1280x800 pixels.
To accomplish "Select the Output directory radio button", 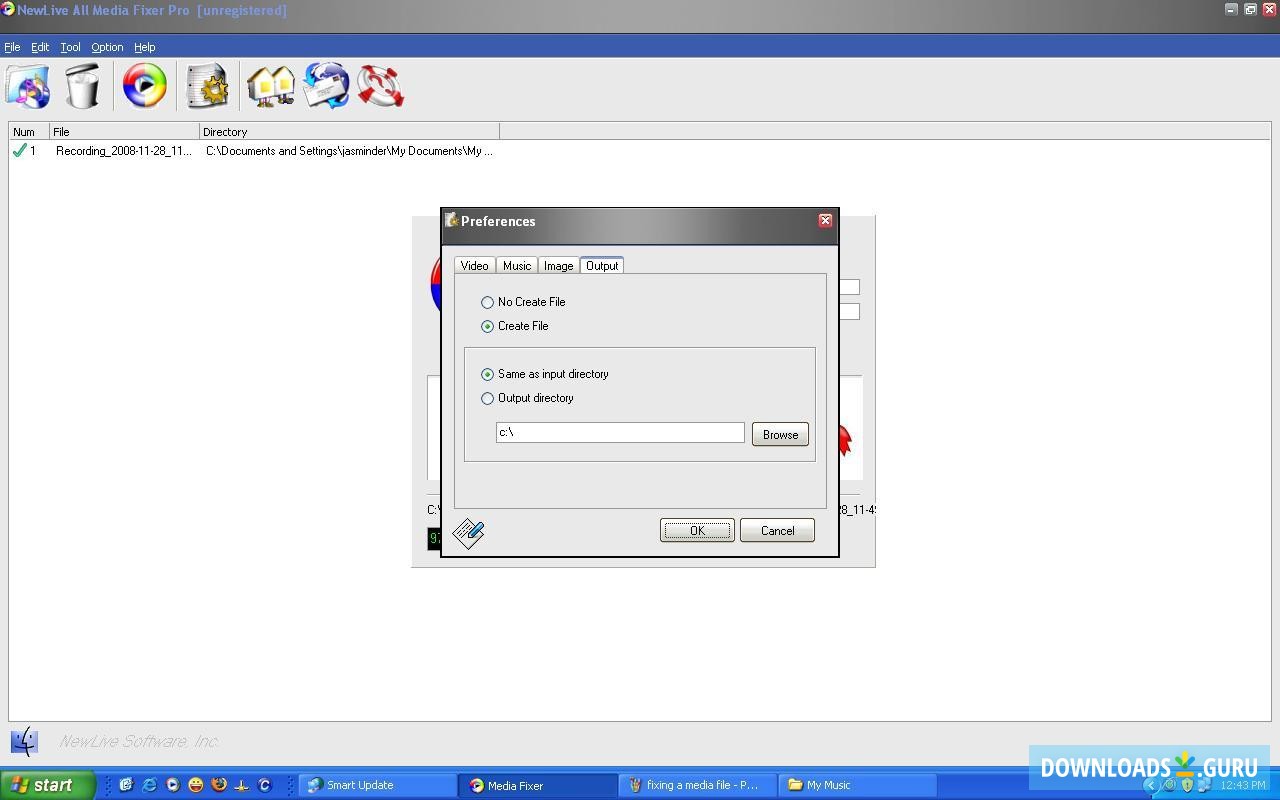I will tap(487, 398).
